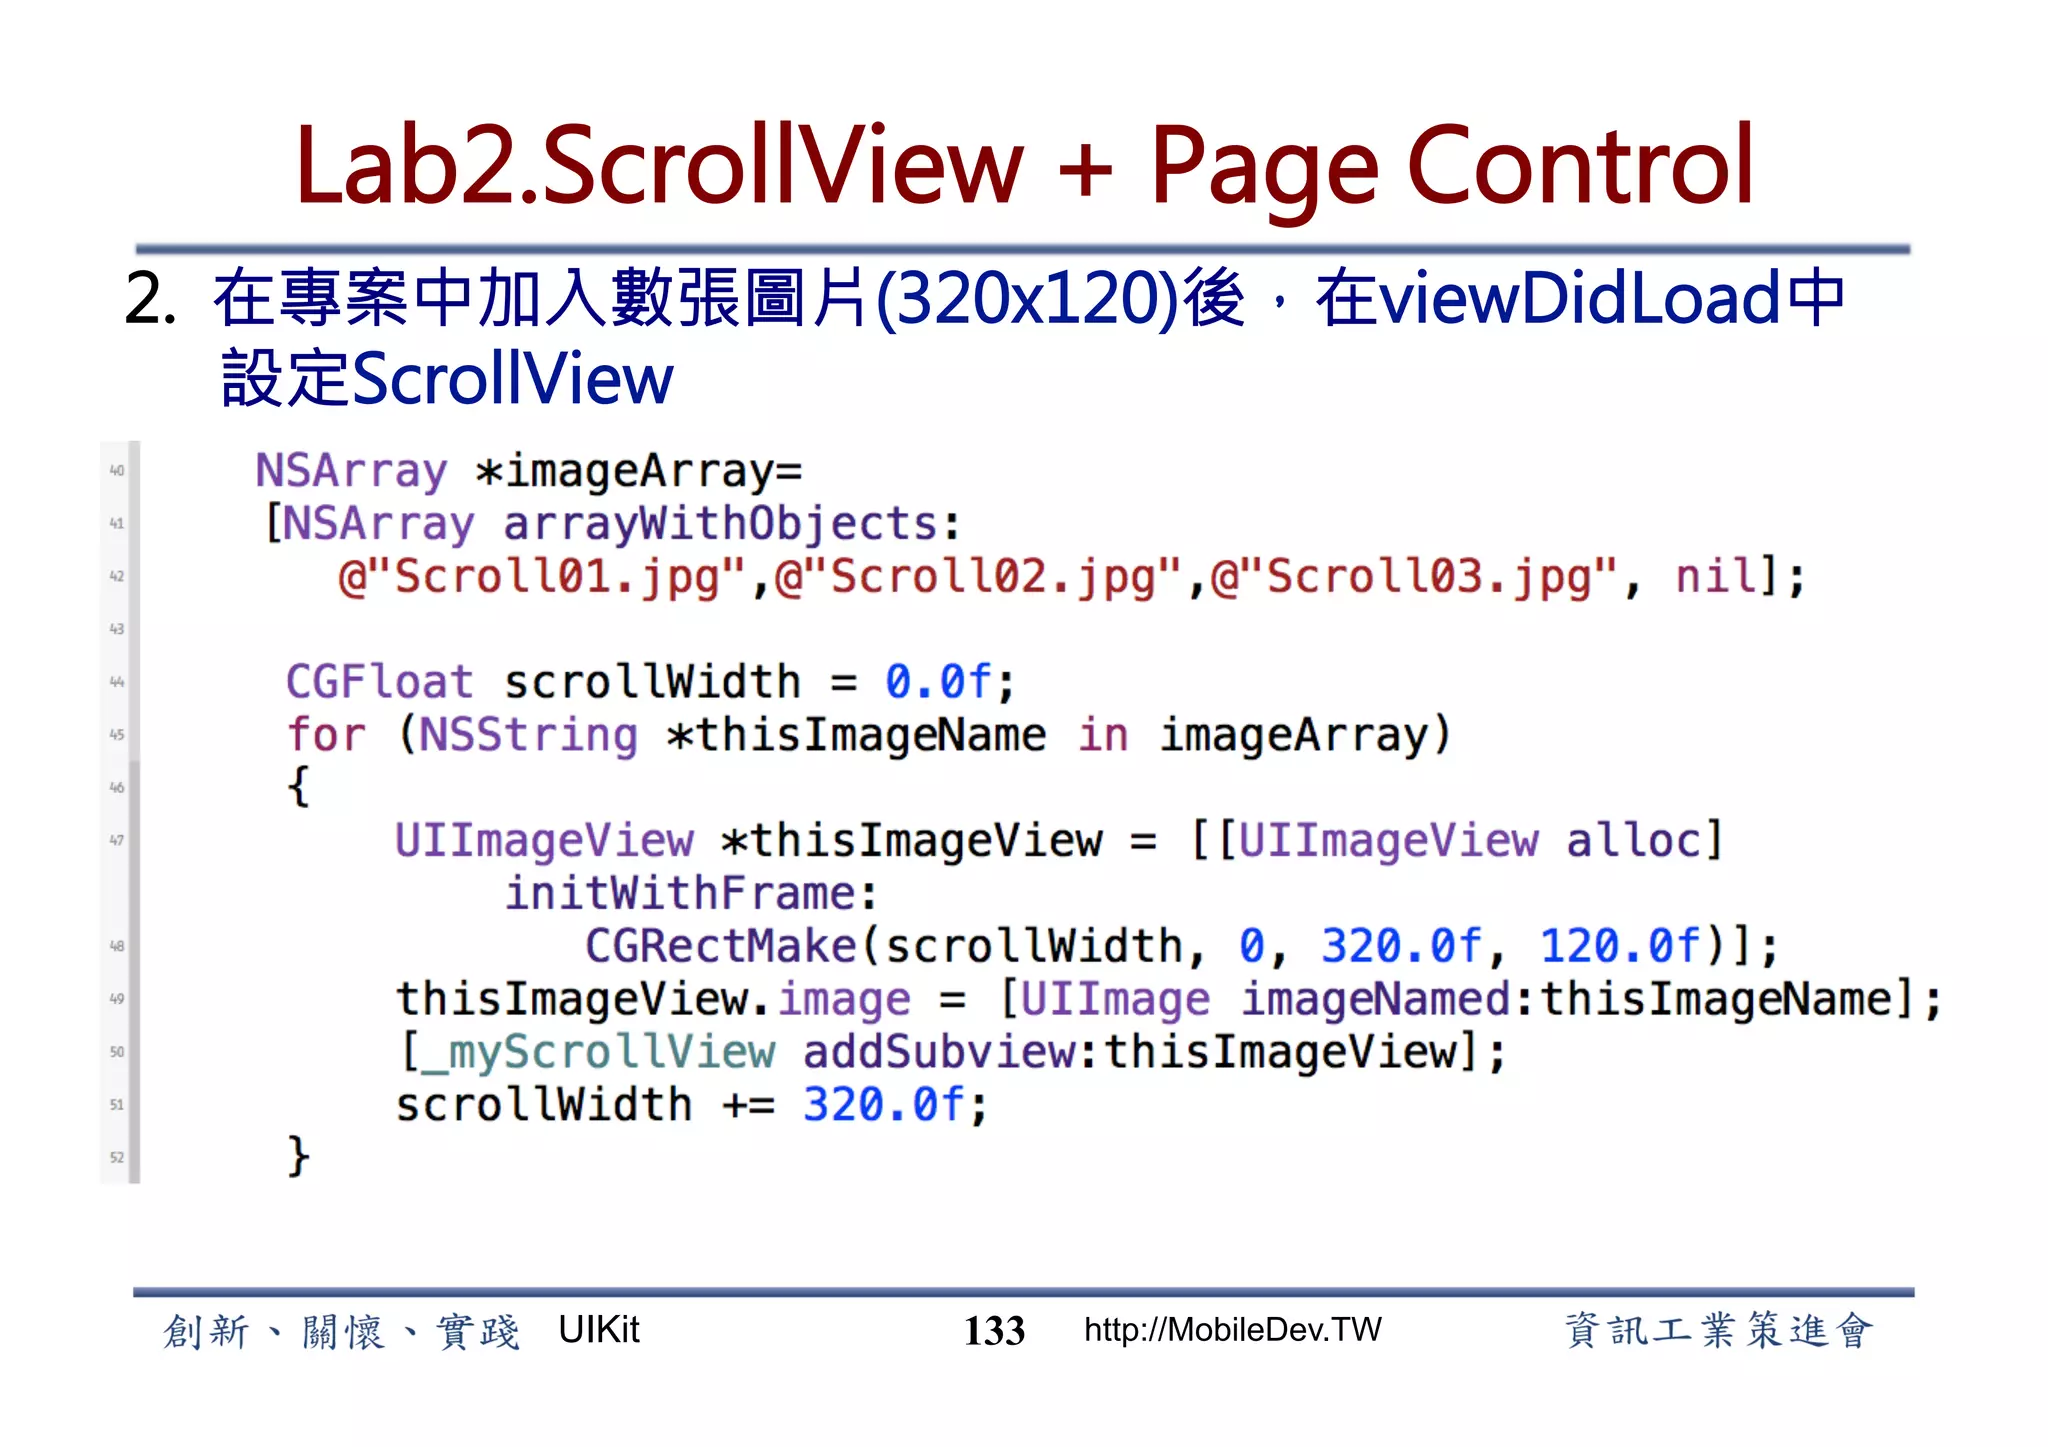Click line number 40 in code gutter
Viewport: 2048px width, 1447px height.
(x=117, y=471)
